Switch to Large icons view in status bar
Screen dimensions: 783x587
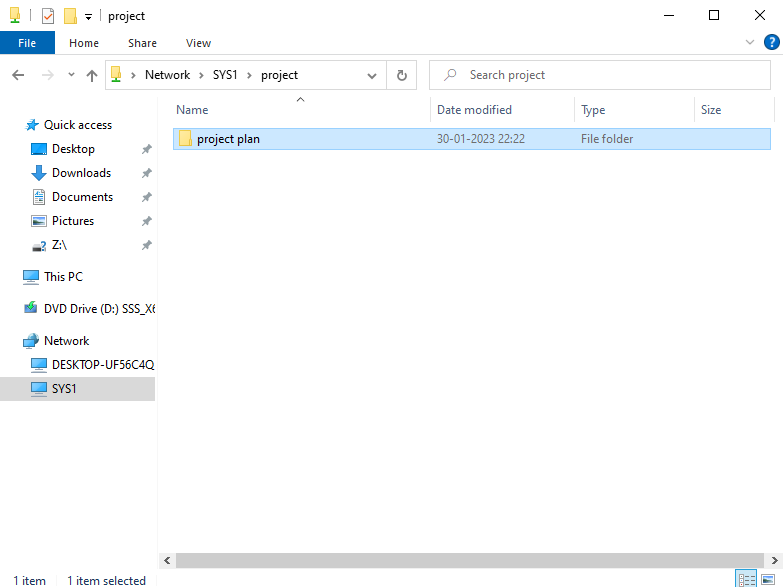768,580
